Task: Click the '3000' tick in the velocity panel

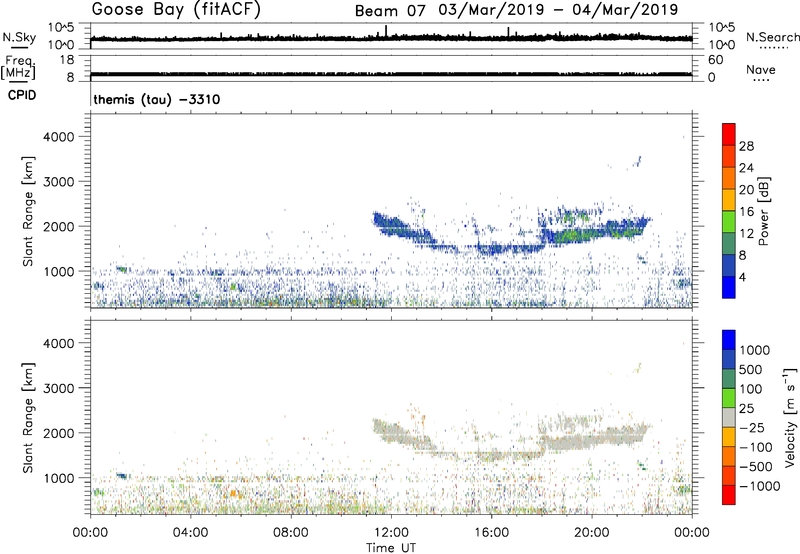Action: pos(58,388)
